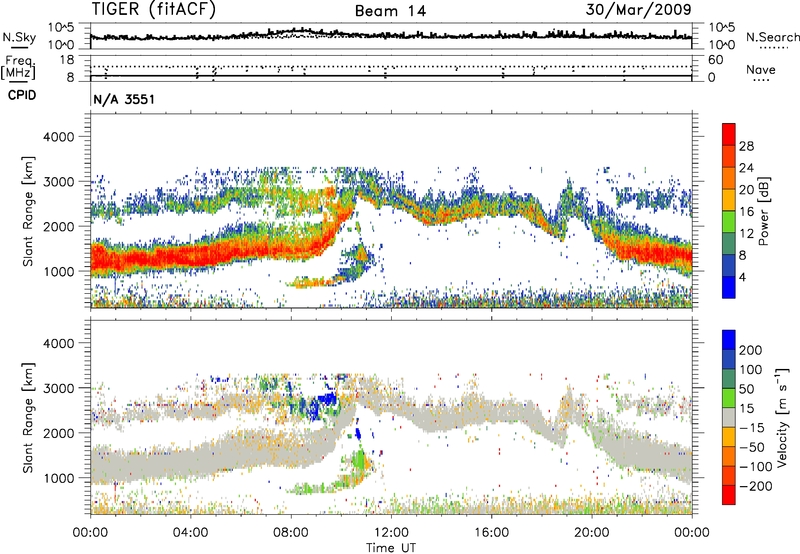Pick the light green 15–50 Velocity colorbar segment
Image resolution: width=800 pixels, height=554 pixels.
[x=729, y=398]
